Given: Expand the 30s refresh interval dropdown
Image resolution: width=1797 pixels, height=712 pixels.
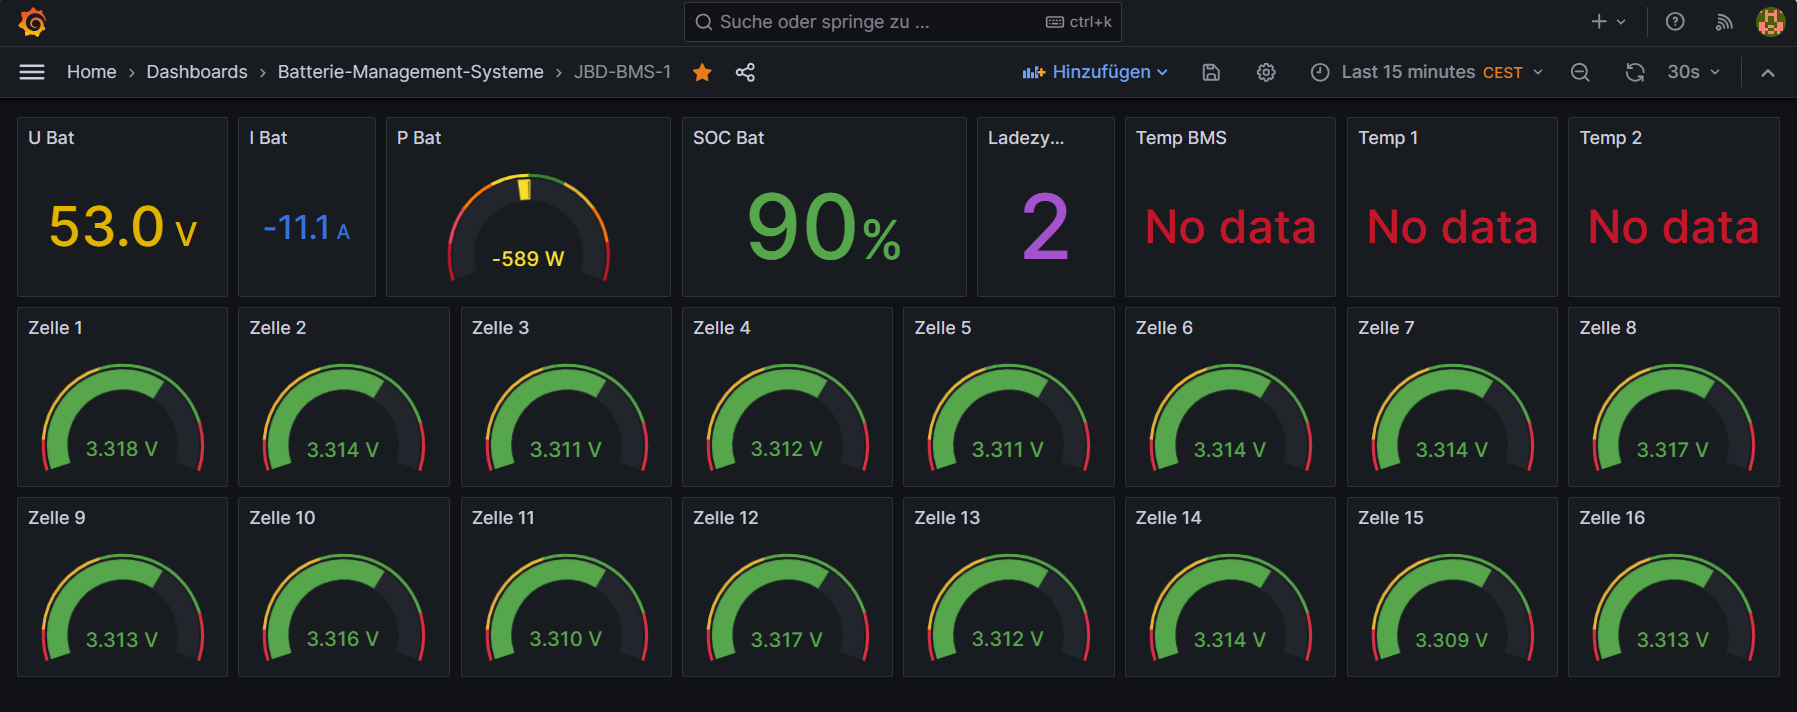Looking at the screenshot, I should click(1693, 72).
